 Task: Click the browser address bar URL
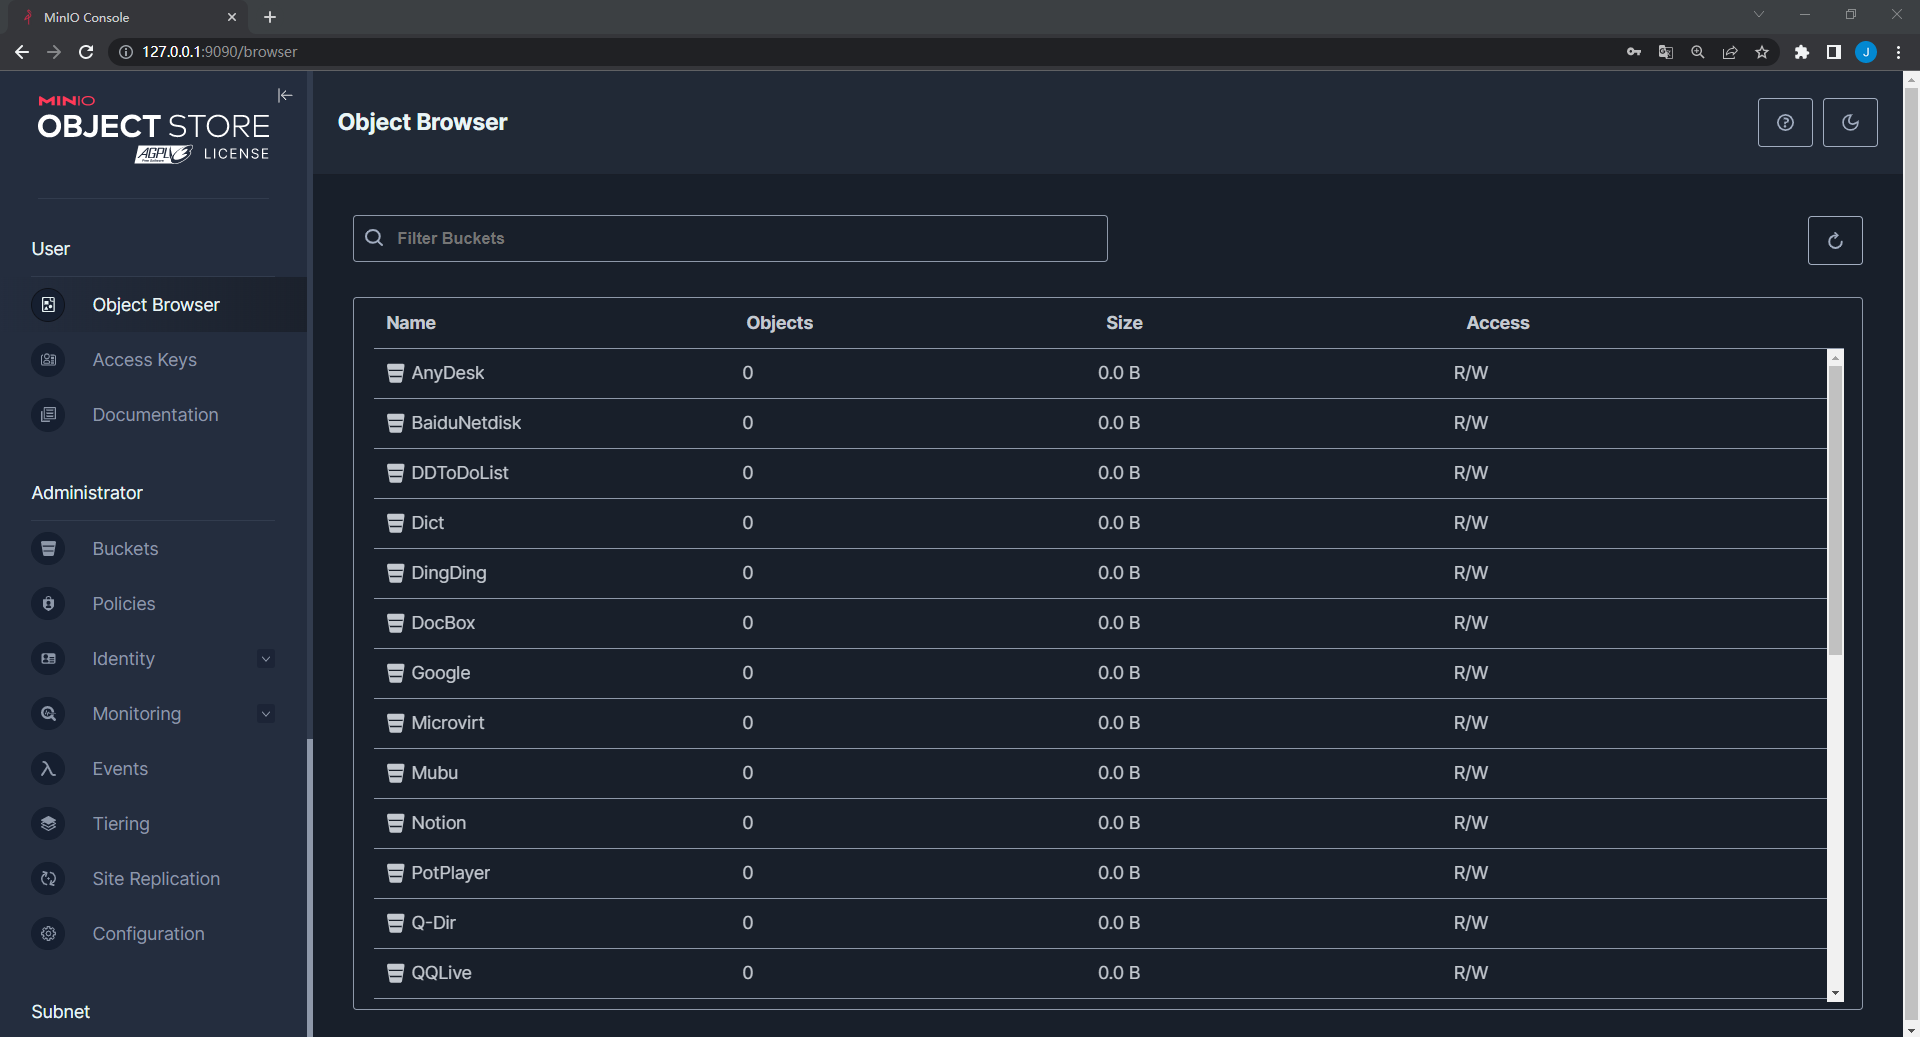[x=220, y=52]
